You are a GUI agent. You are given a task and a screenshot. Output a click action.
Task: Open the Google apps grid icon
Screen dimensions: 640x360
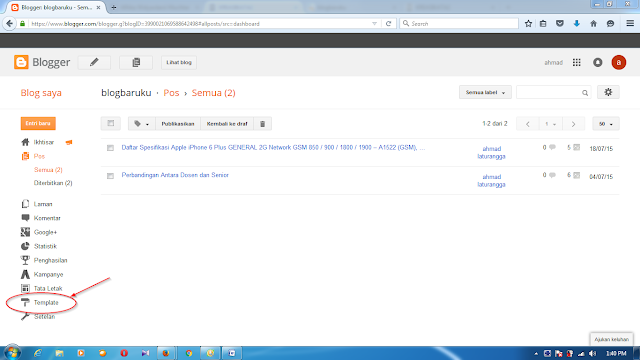coord(576,62)
